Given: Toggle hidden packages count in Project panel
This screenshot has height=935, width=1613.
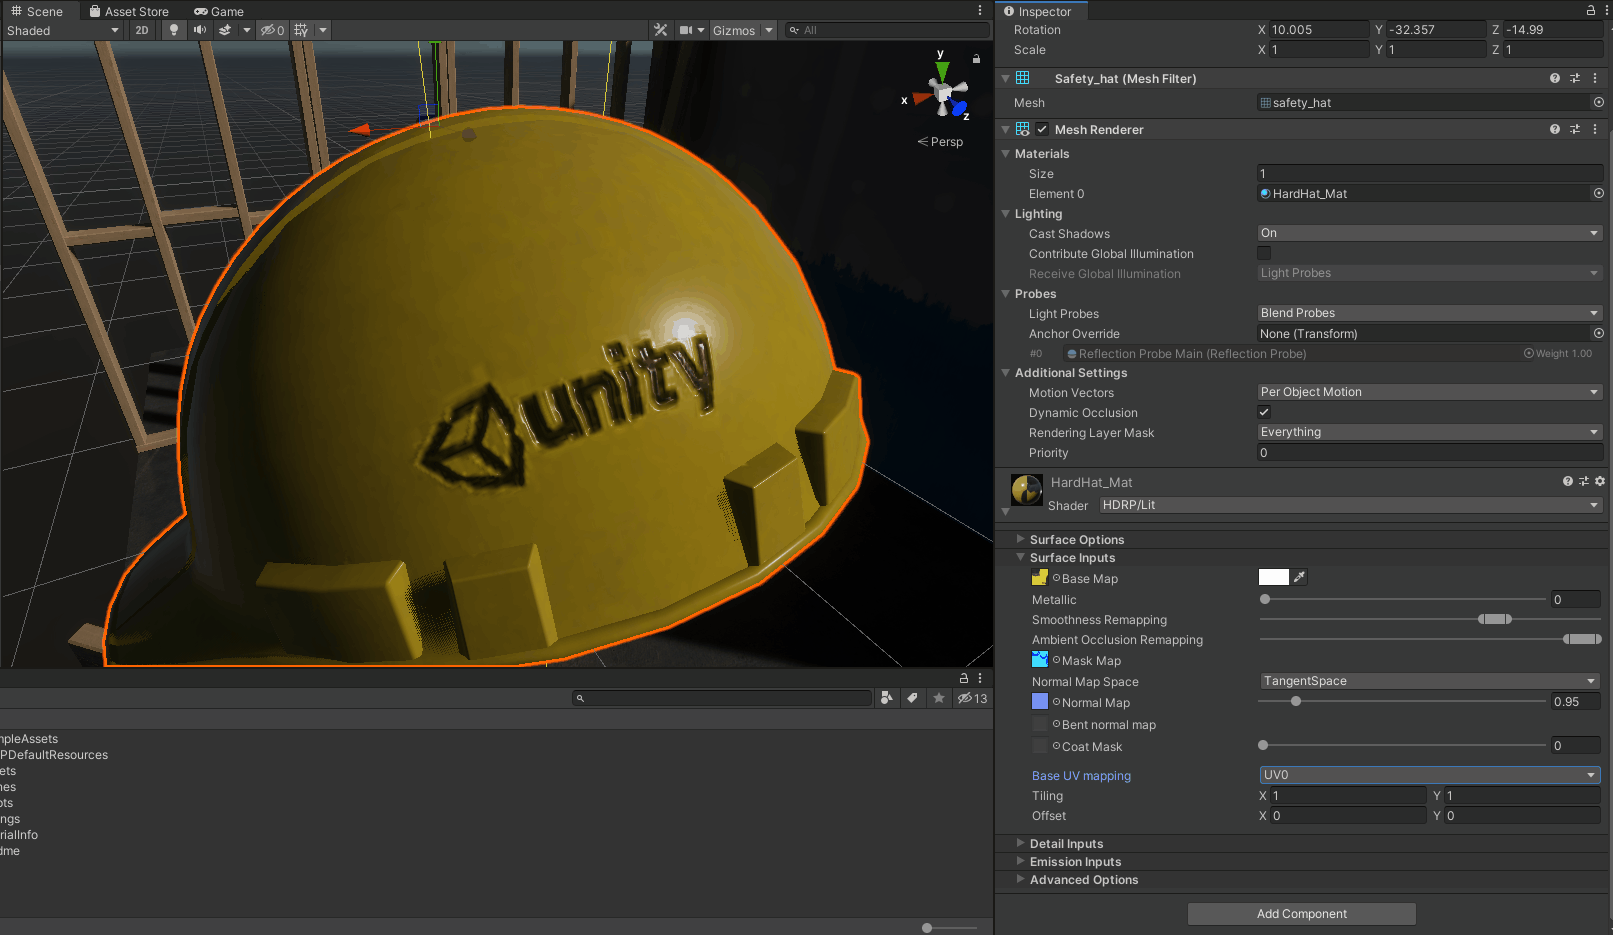Looking at the screenshot, I should tap(972, 698).
